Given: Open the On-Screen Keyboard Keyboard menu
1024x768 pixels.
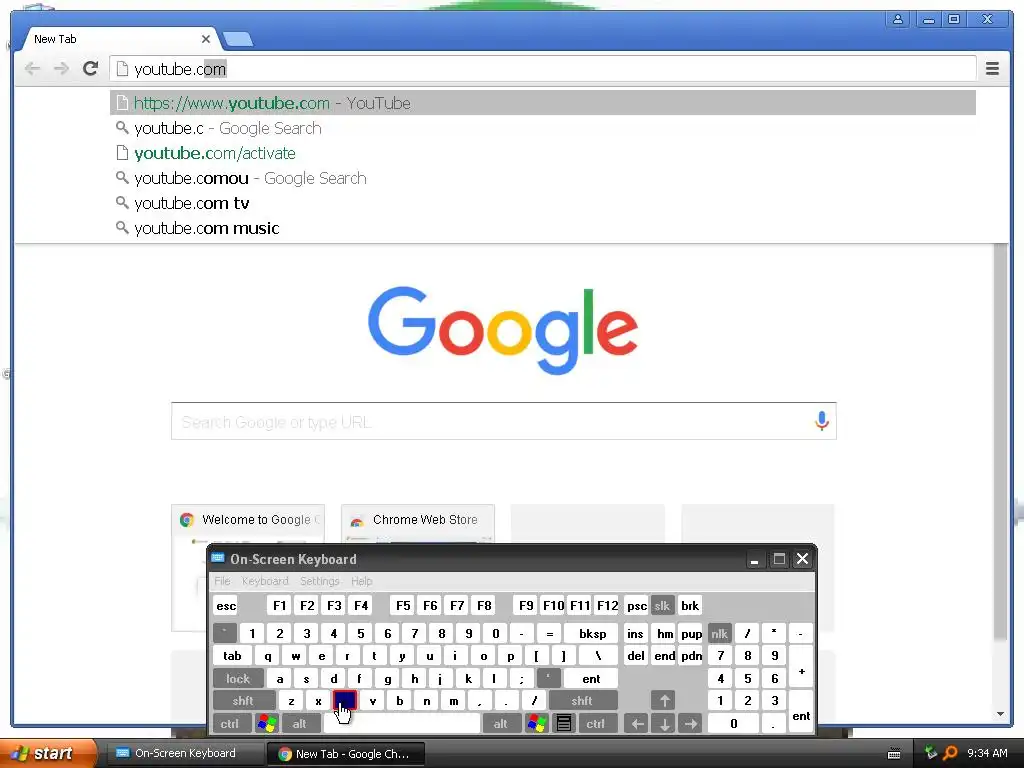Looking at the screenshot, I should (265, 581).
